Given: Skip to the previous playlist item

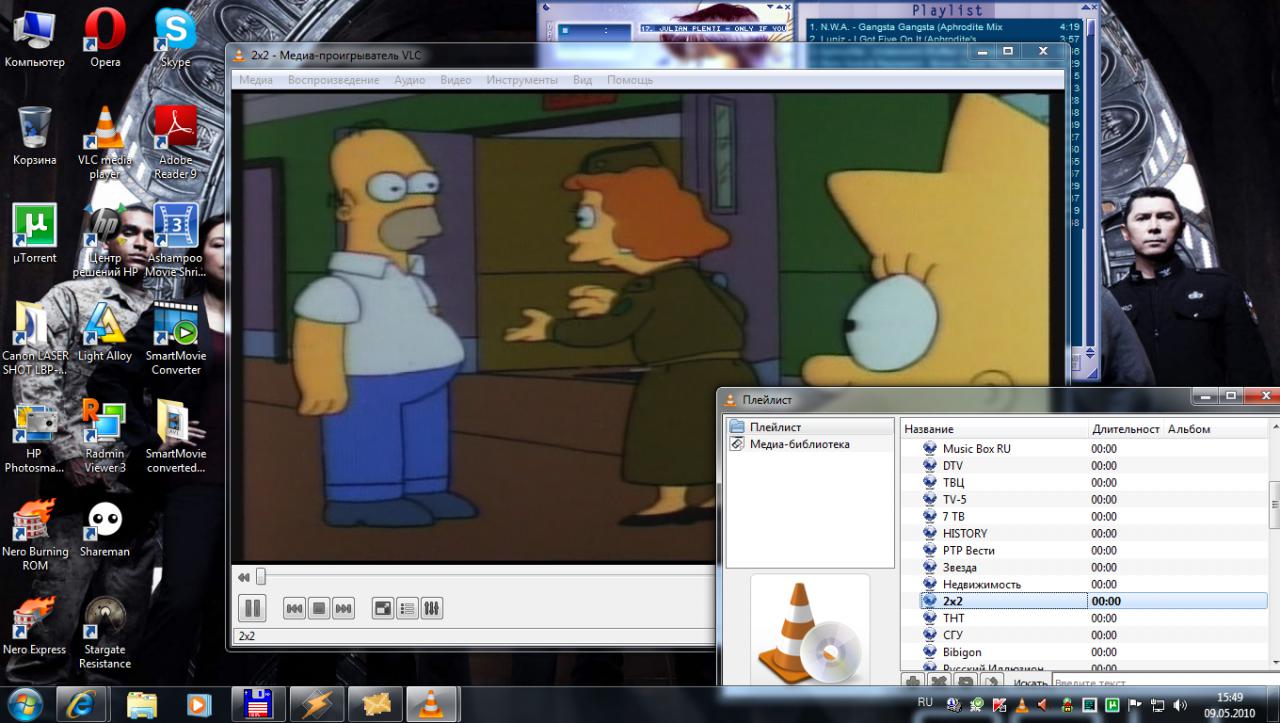Looking at the screenshot, I should click(x=294, y=608).
